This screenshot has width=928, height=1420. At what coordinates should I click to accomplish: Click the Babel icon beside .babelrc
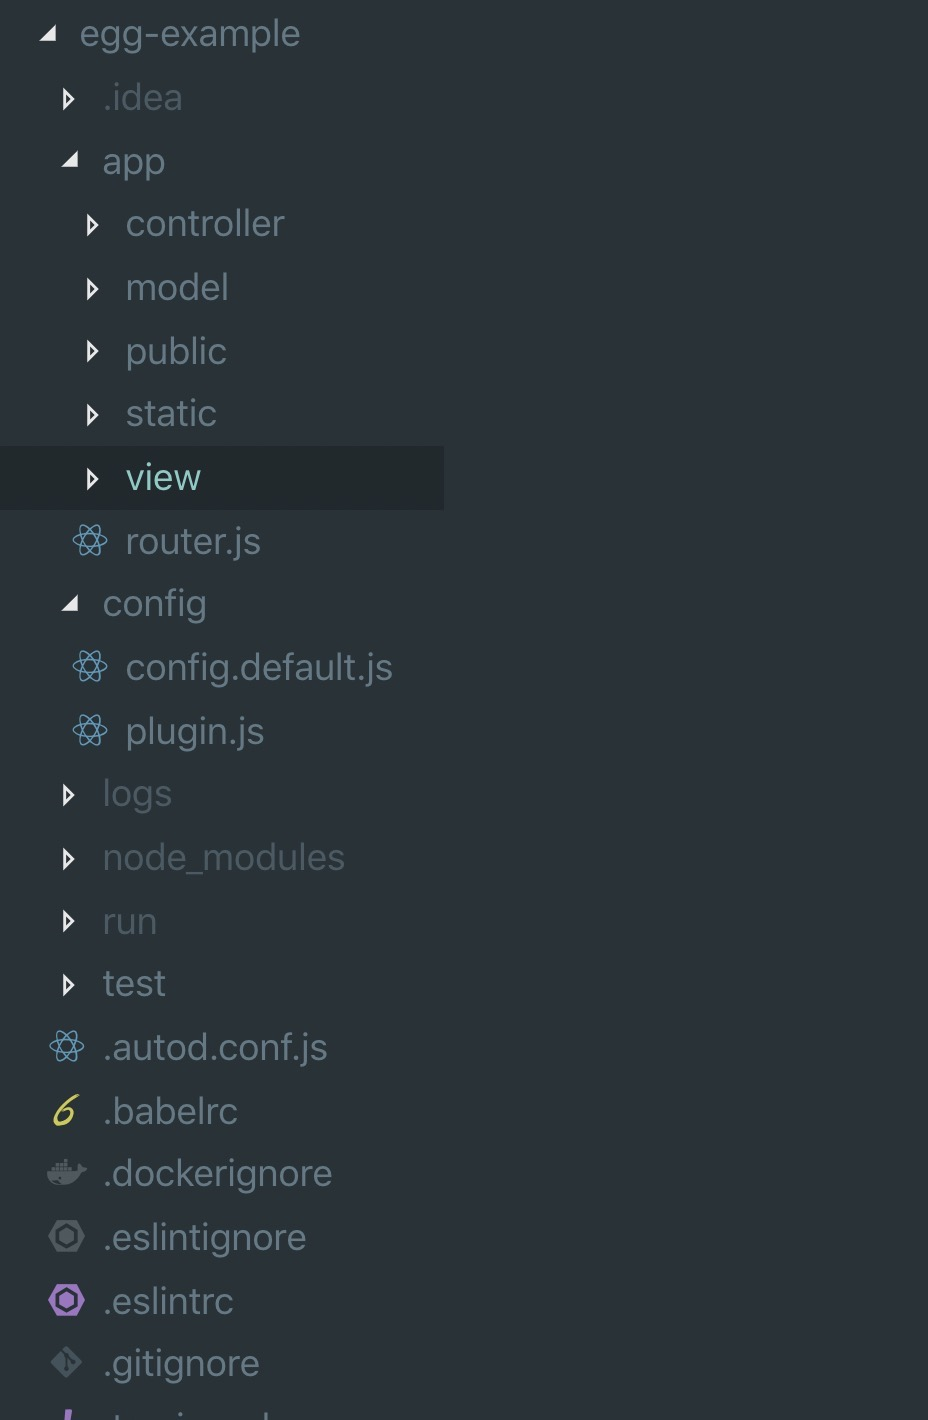66,1111
